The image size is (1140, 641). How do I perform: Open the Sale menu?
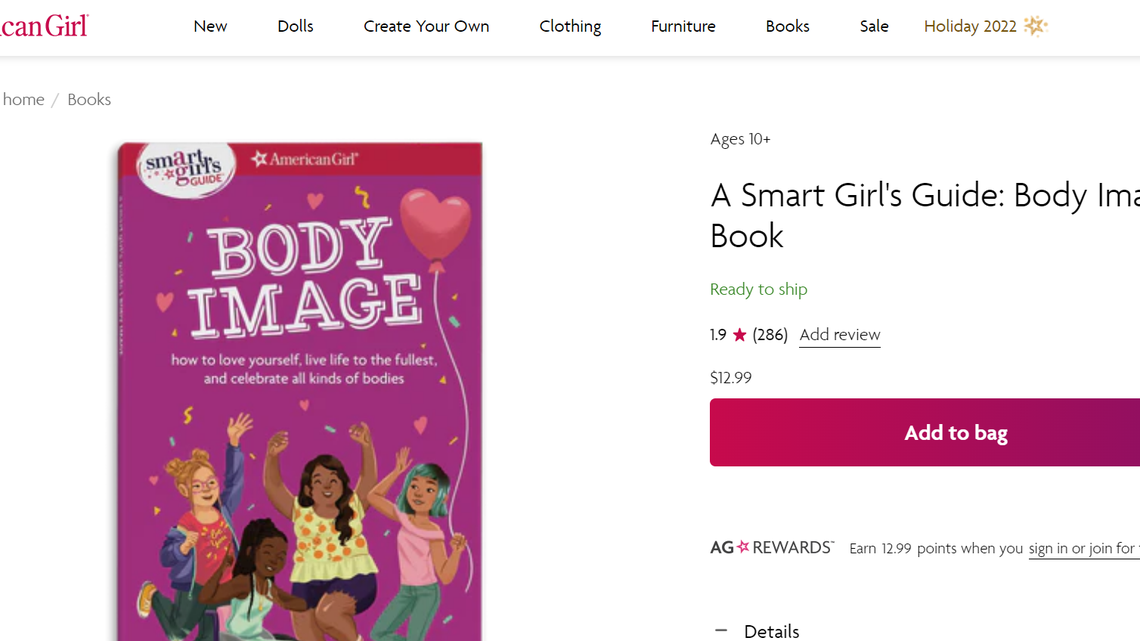[x=874, y=26]
